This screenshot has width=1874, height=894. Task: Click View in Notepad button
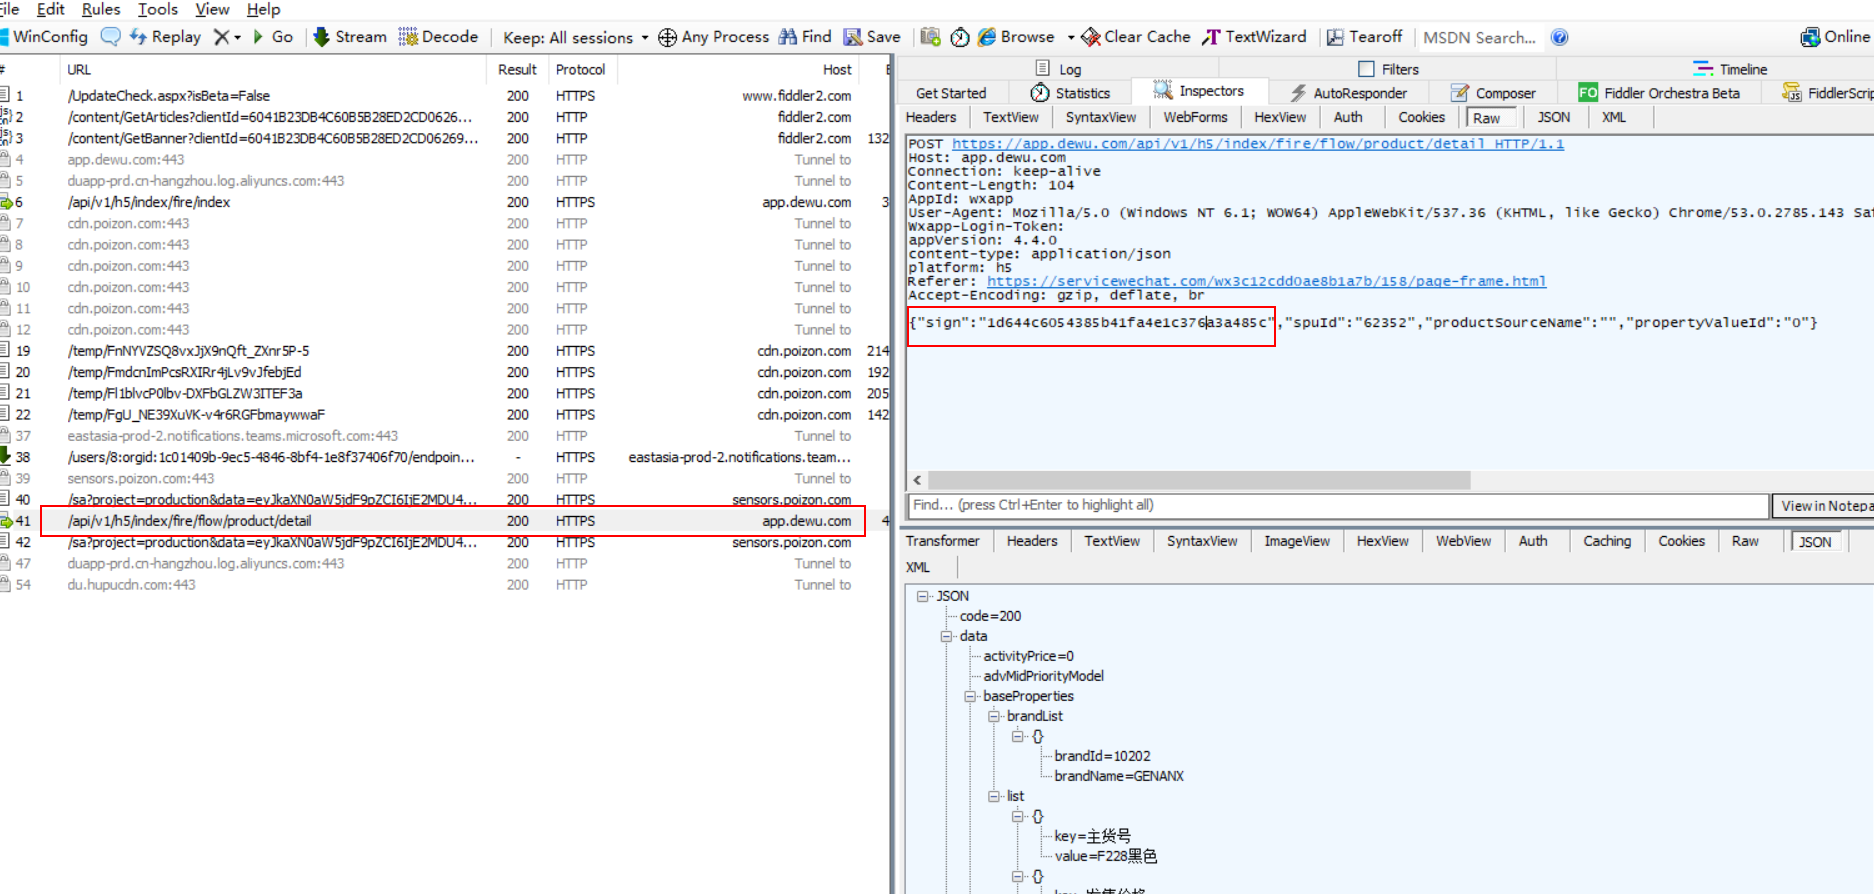click(x=1824, y=506)
